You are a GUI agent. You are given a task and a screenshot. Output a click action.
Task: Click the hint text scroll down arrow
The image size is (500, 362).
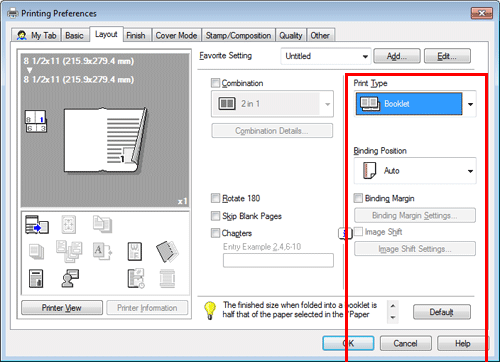(393, 318)
